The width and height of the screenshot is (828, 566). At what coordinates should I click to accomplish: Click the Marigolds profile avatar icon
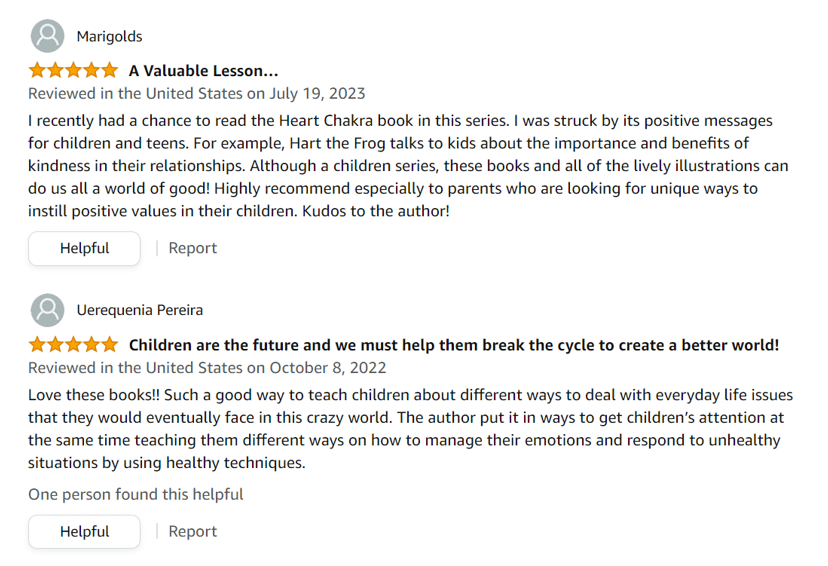pos(48,36)
